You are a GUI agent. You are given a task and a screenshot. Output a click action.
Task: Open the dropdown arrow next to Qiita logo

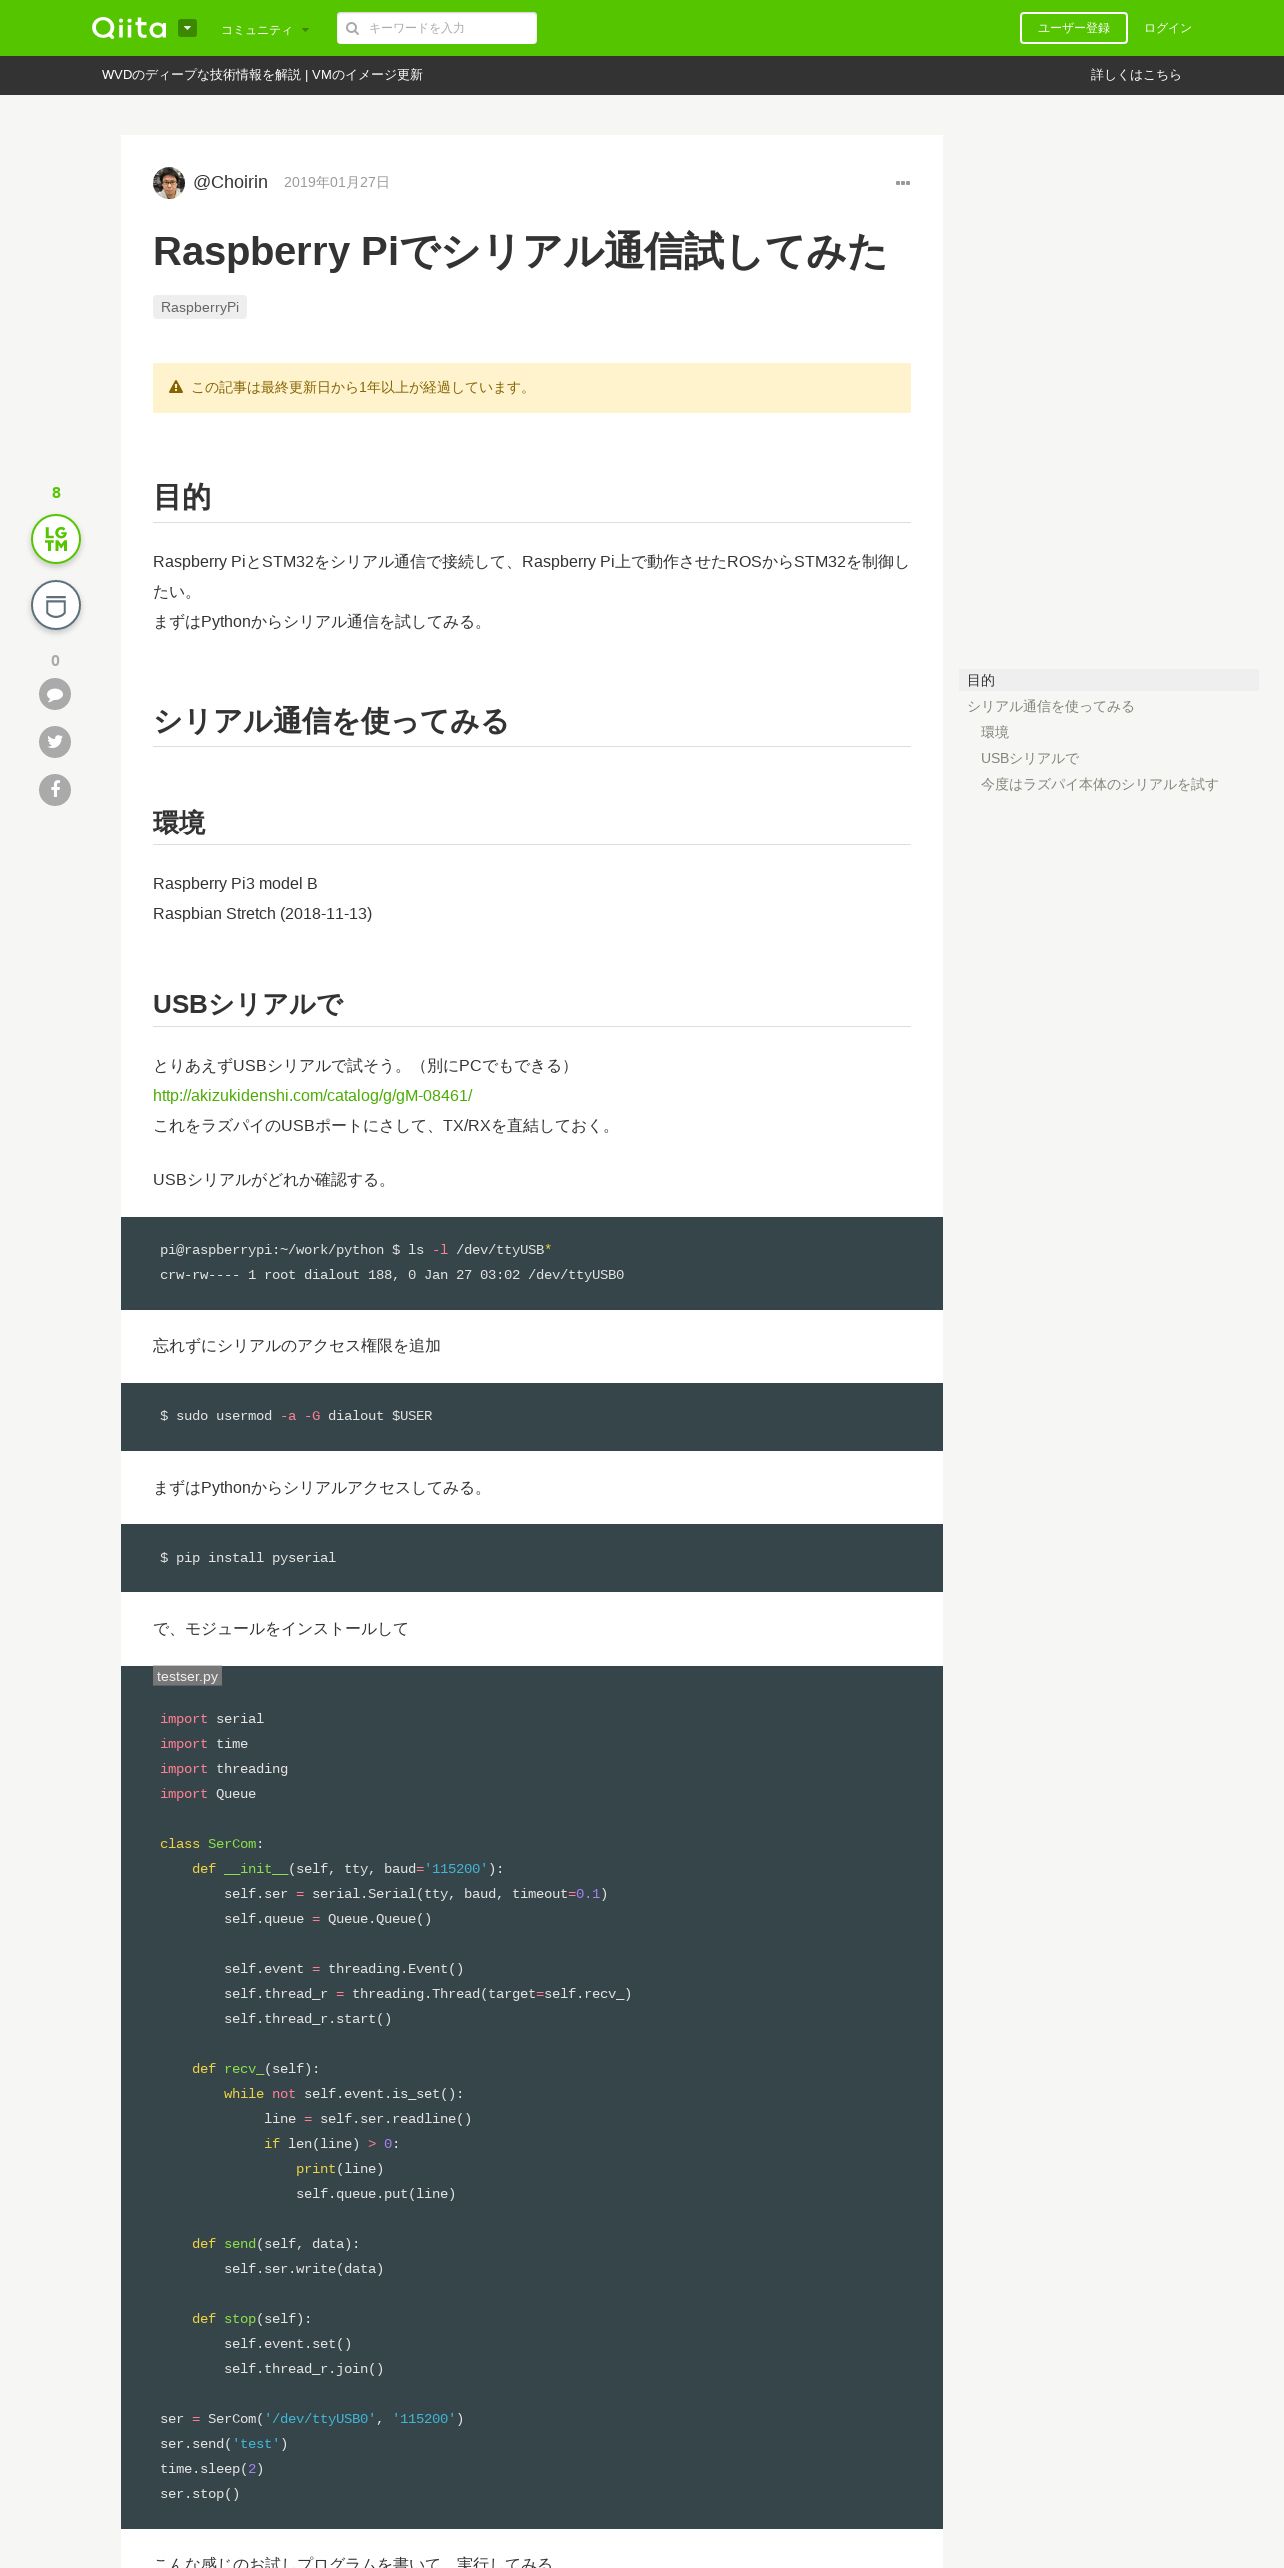pos(187,28)
